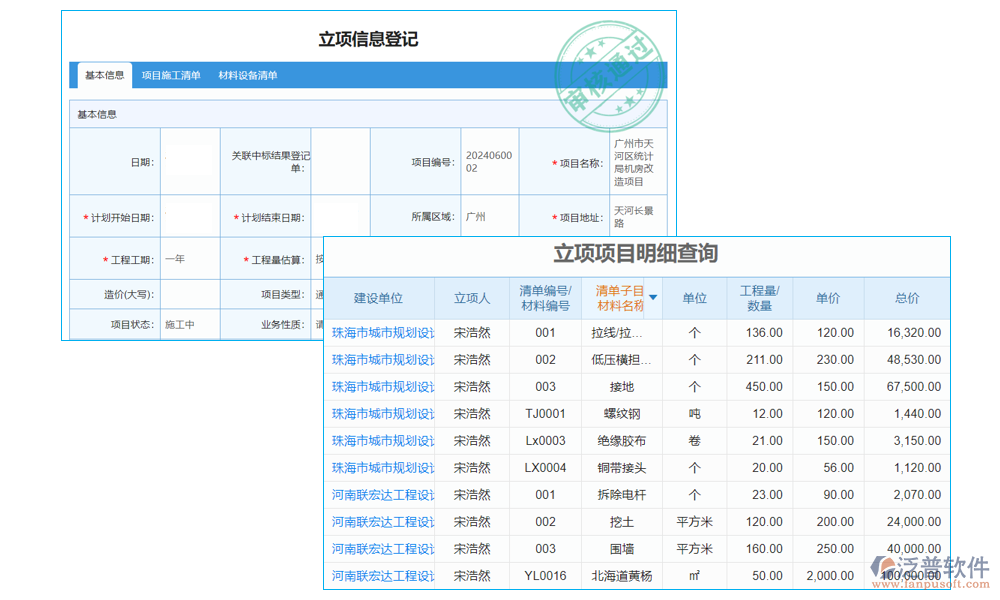Click the 计划开始日期 input field
1000x600 pixels.
190,215
